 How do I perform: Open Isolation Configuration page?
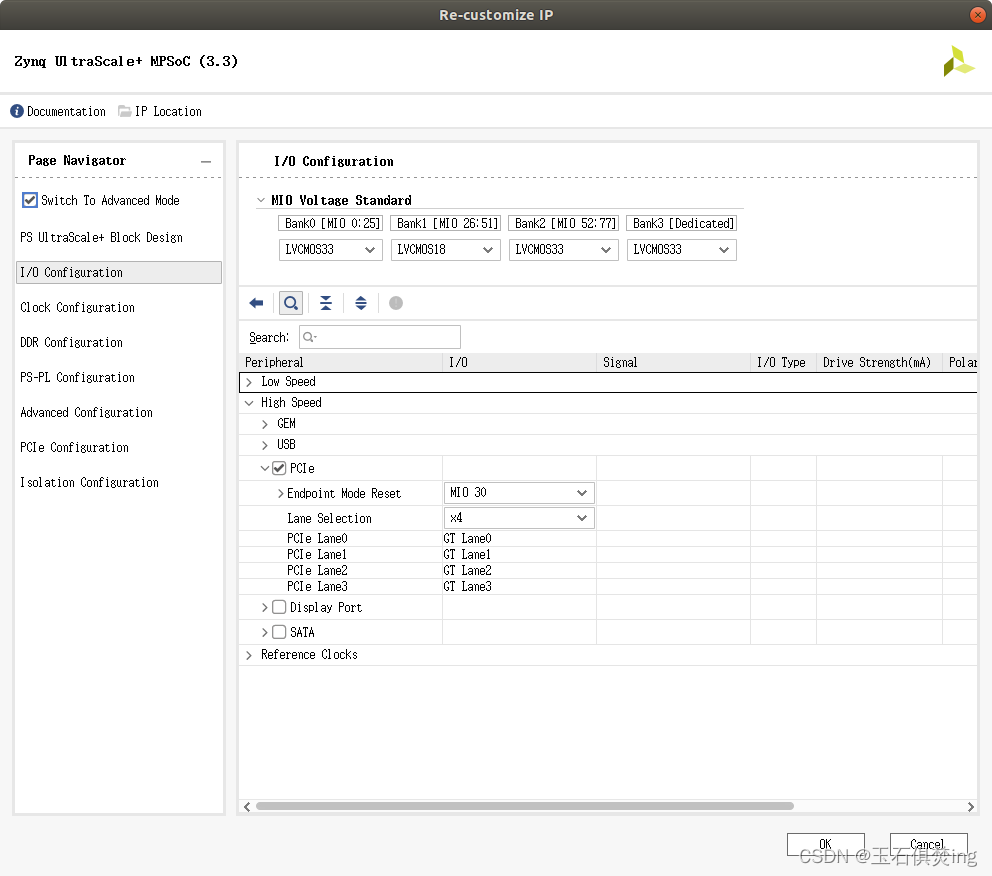(x=89, y=483)
